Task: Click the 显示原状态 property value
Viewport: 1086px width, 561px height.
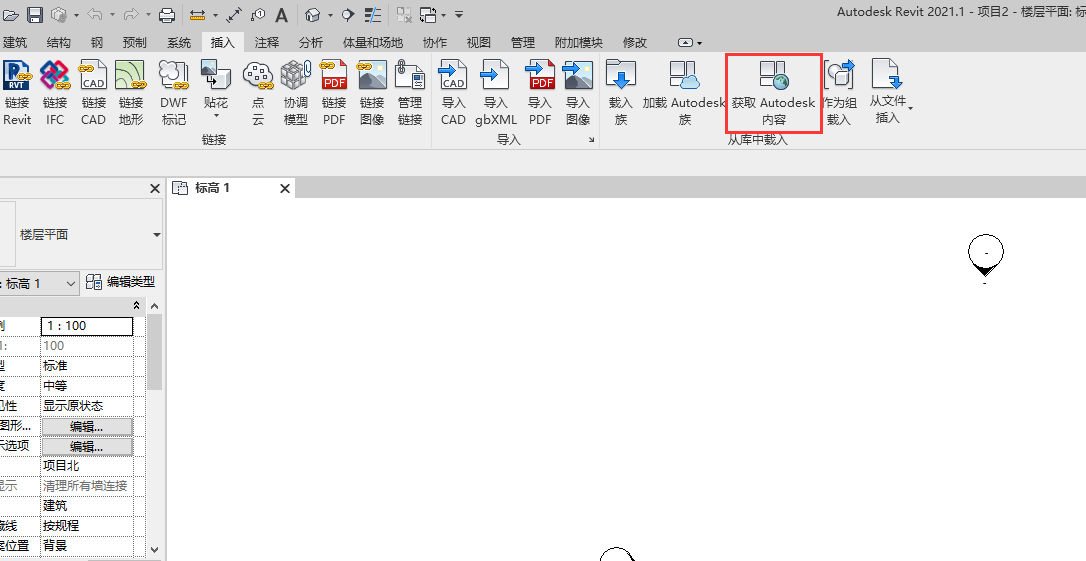Action: click(x=87, y=406)
